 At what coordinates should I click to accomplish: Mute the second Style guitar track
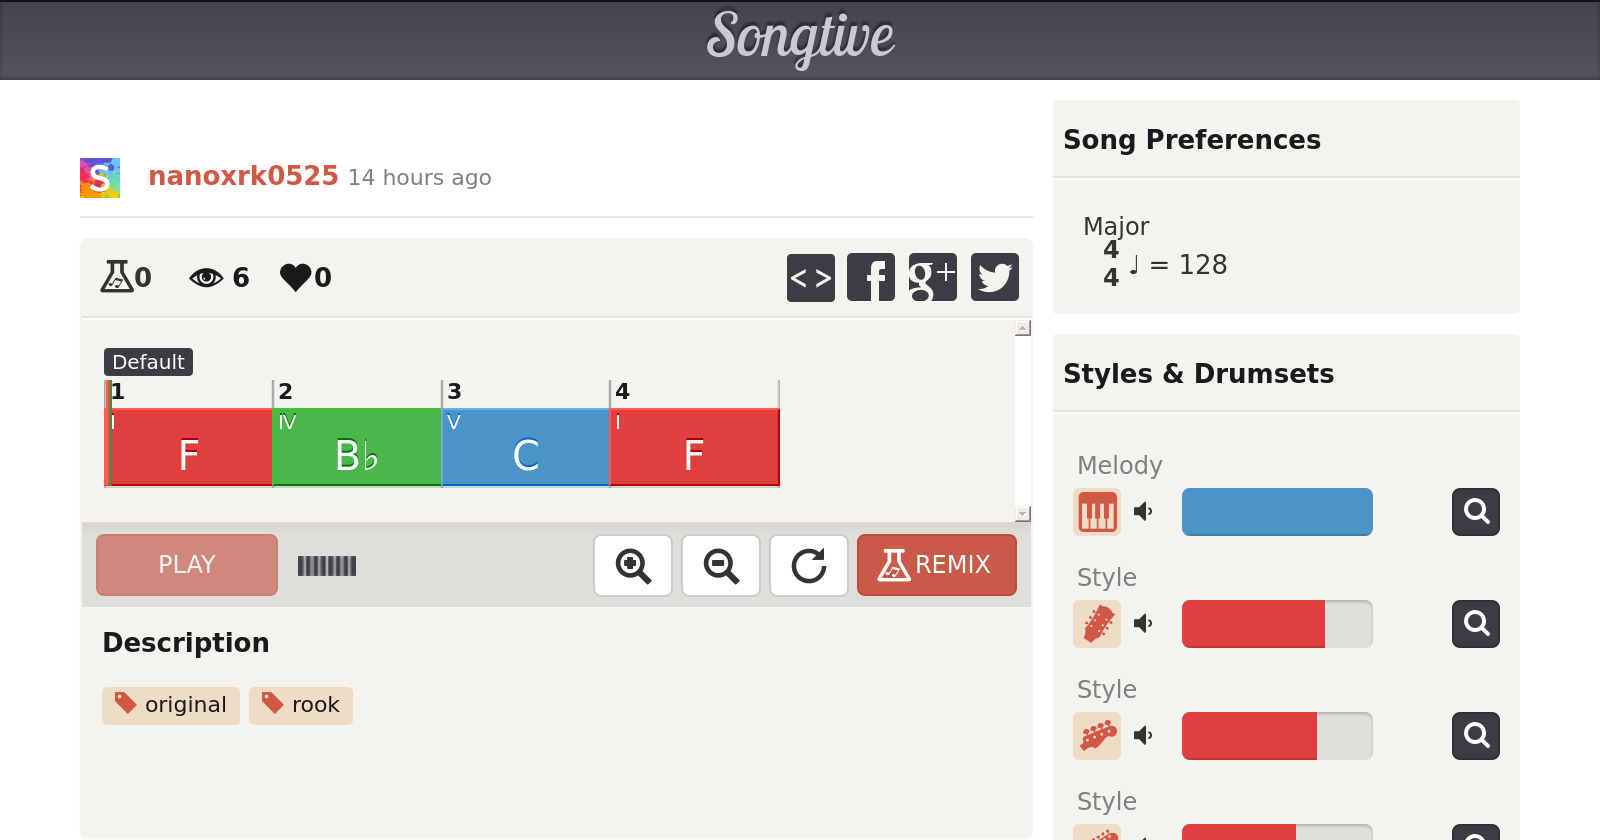1143,736
